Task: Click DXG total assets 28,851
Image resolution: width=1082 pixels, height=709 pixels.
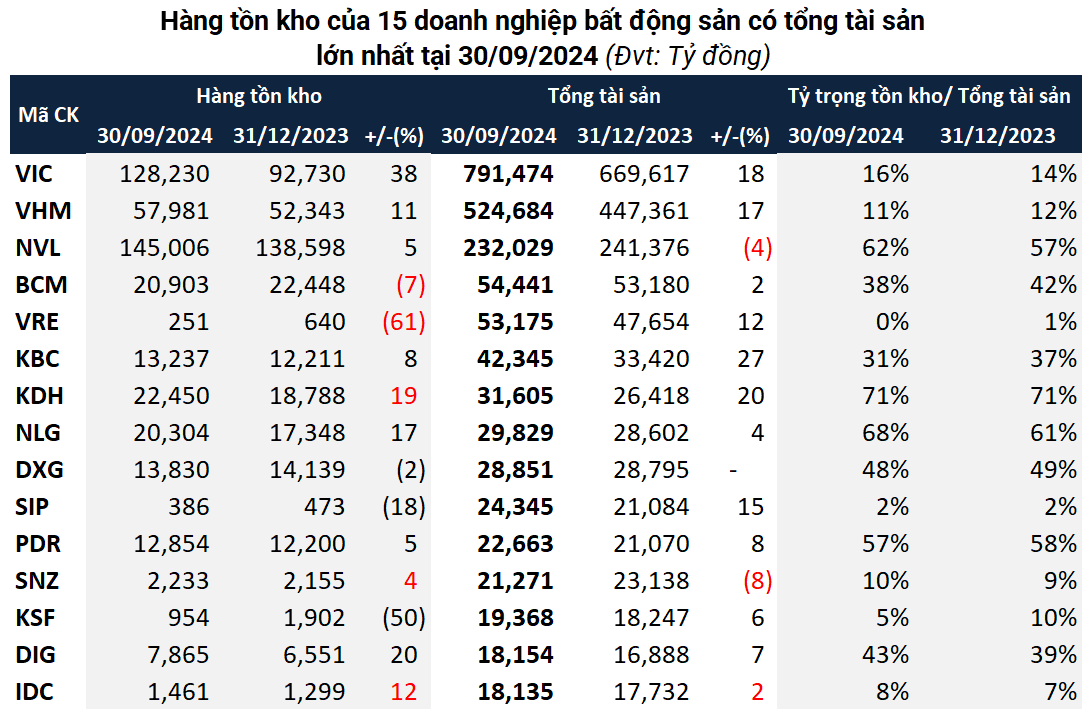Action: (x=515, y=469)
